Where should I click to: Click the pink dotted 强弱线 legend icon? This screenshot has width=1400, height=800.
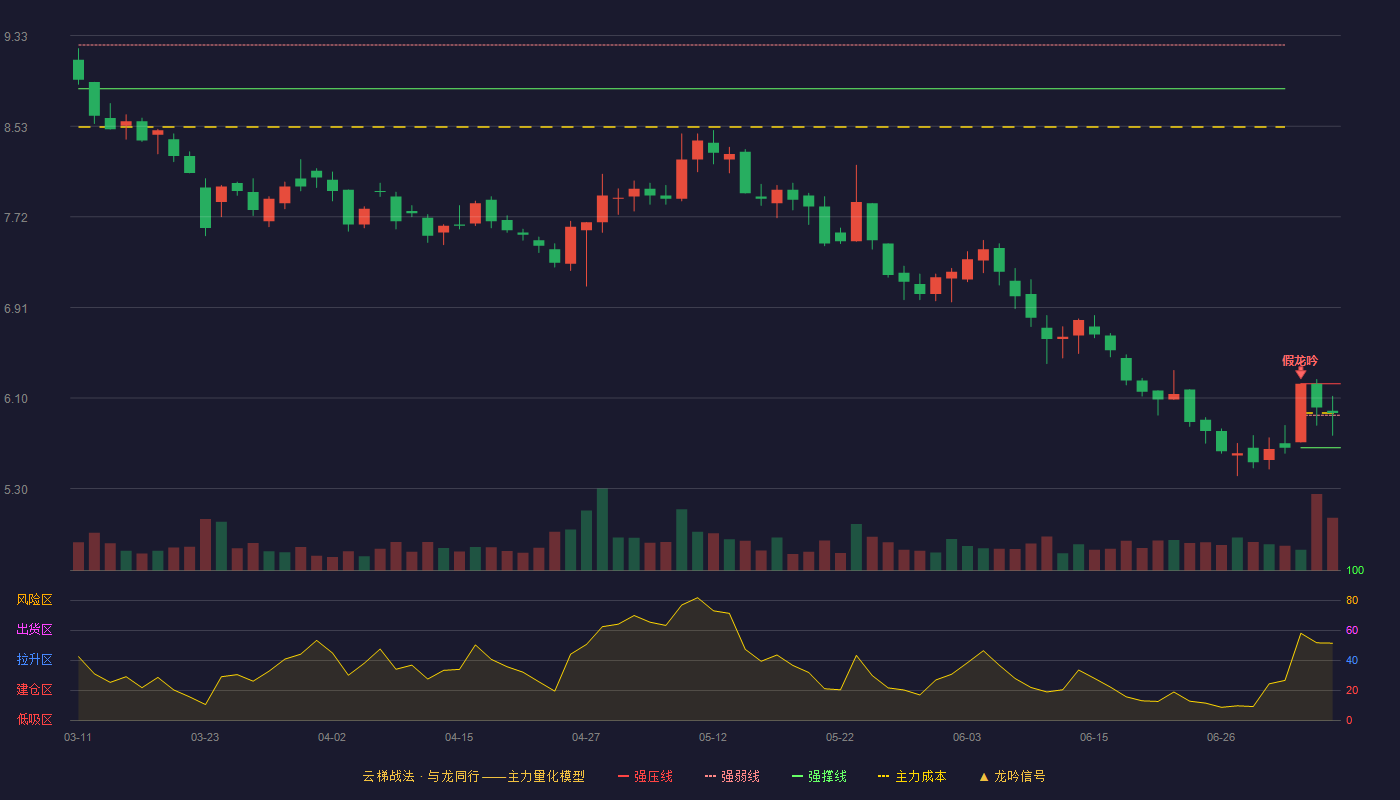(x=710, y=776)
